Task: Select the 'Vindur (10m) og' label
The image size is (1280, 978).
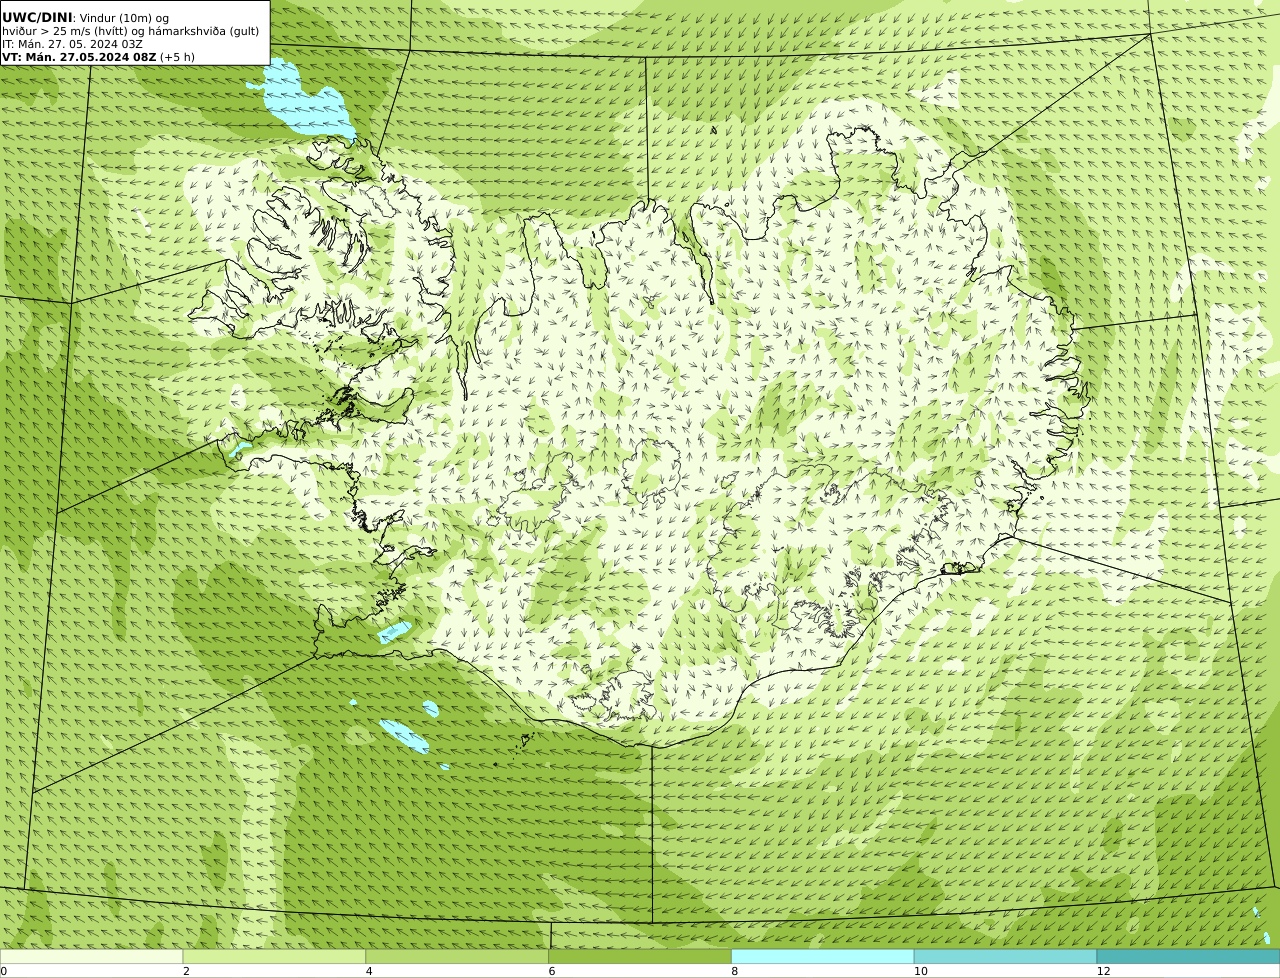Action: 124,18
